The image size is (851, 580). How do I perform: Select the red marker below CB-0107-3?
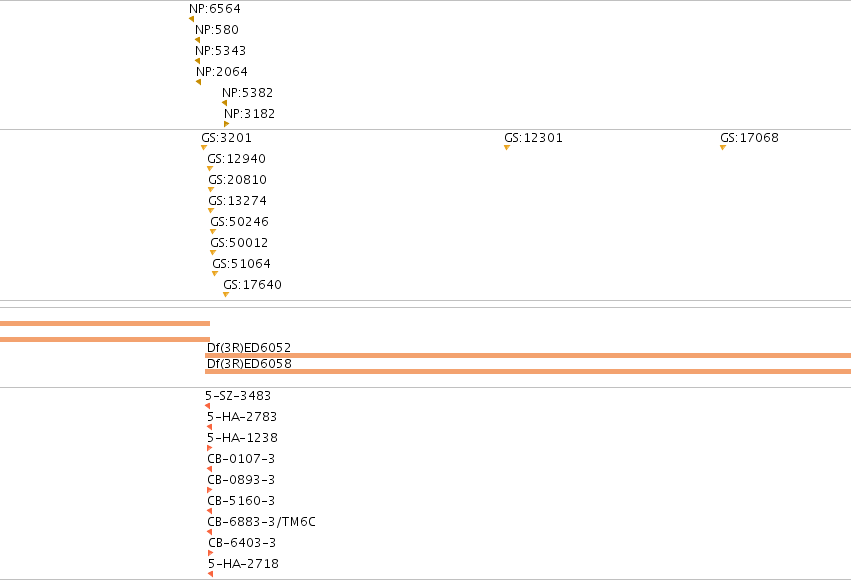[209, 469]
